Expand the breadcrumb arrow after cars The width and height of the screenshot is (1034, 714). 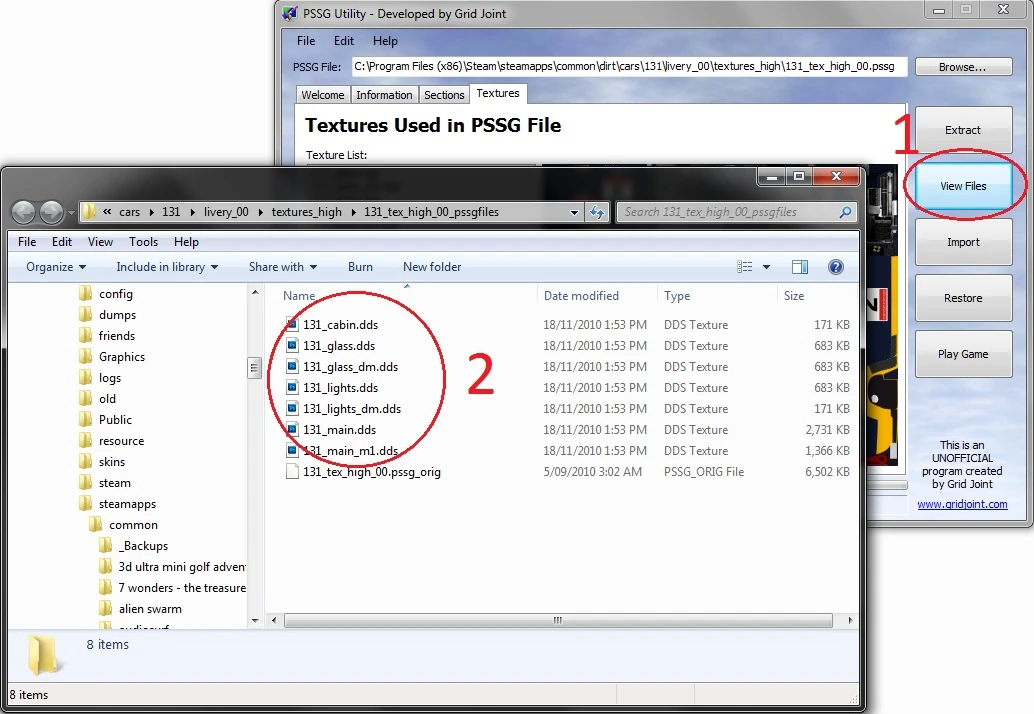point(151,212)
